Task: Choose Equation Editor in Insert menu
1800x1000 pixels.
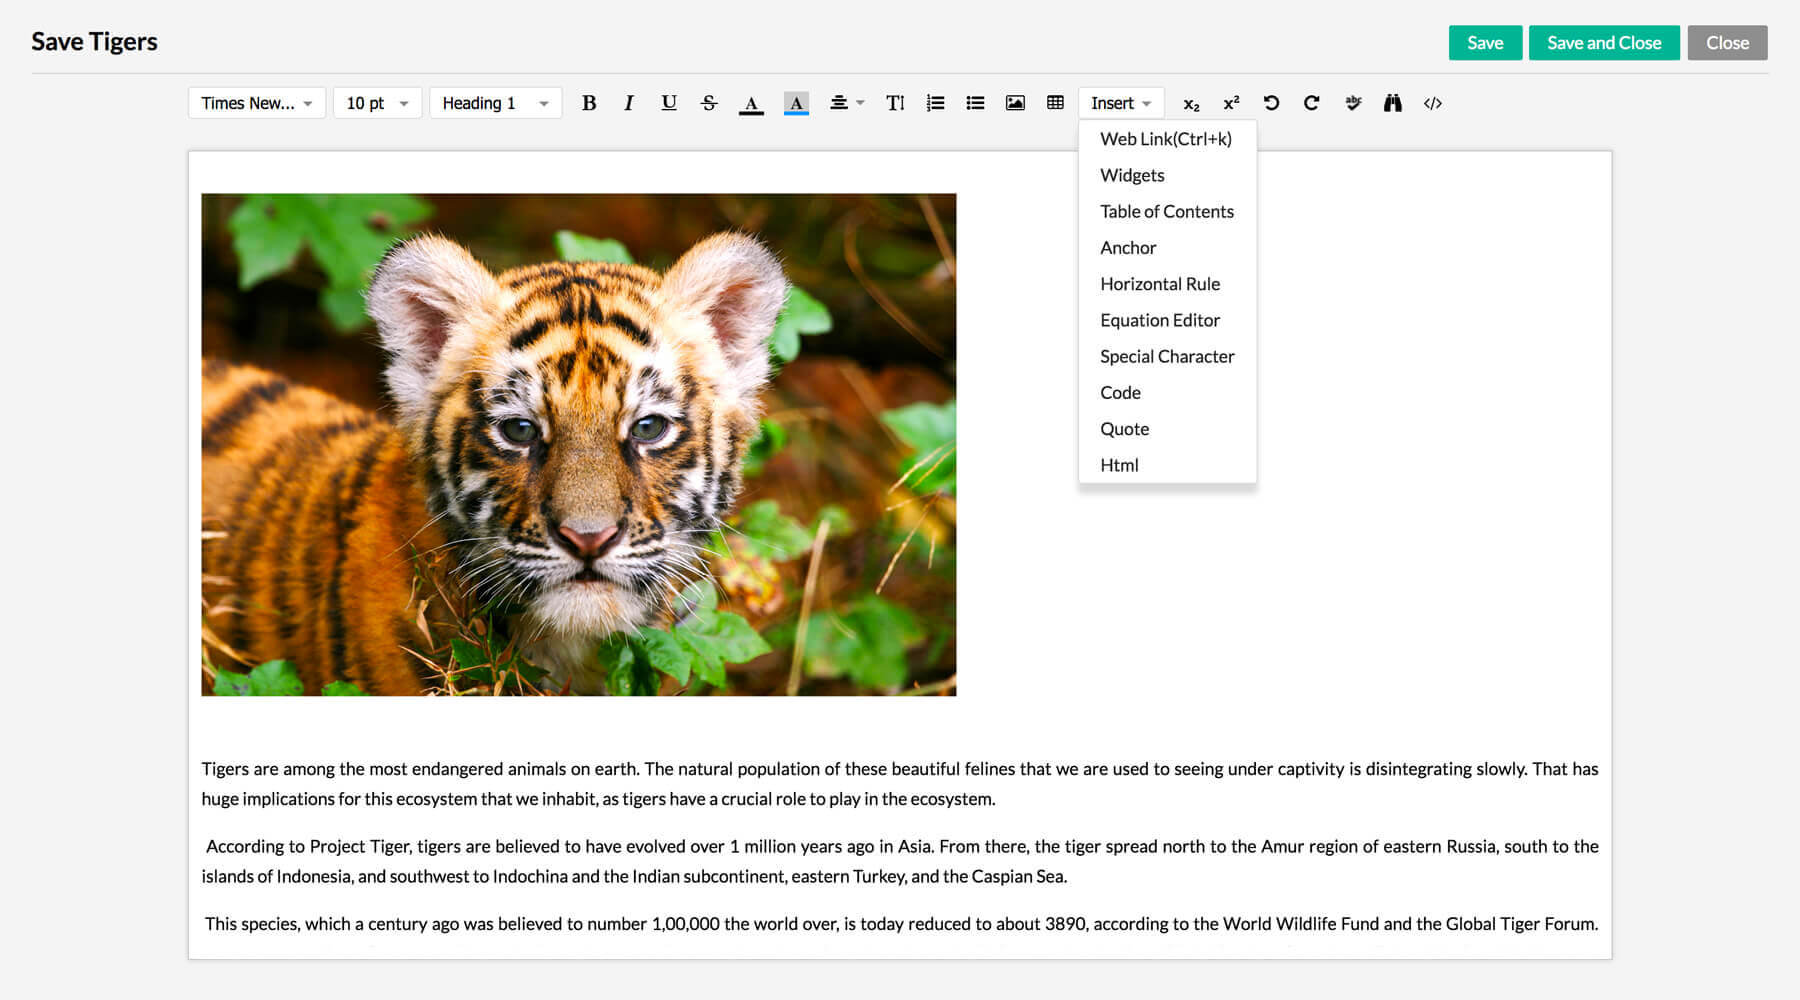Action: [x=1159, y=320]
